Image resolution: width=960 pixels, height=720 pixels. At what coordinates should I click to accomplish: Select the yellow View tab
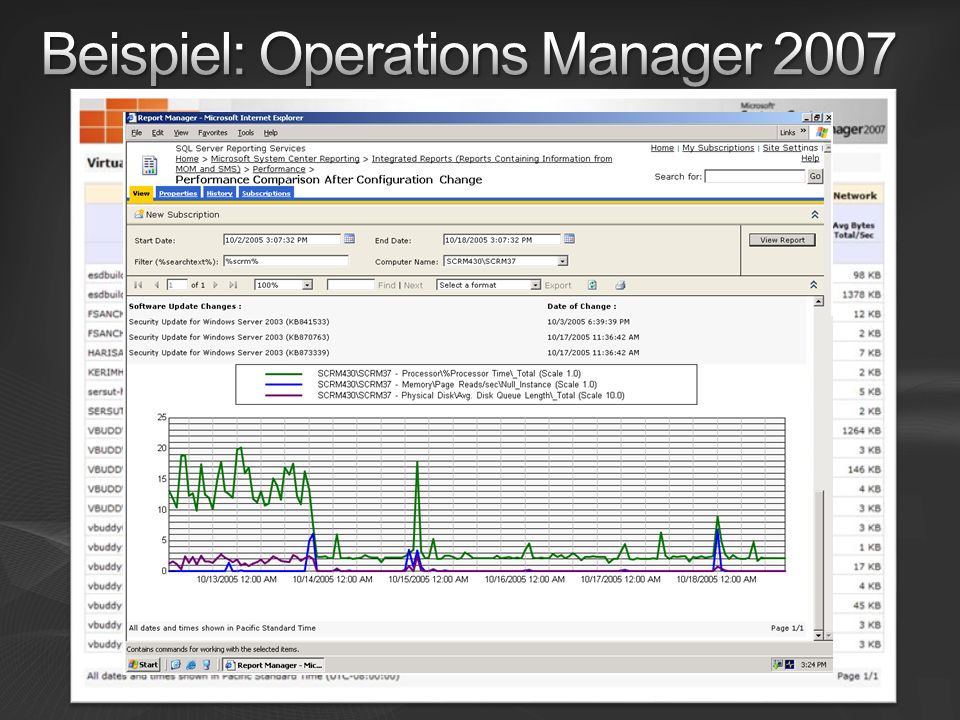141,193
